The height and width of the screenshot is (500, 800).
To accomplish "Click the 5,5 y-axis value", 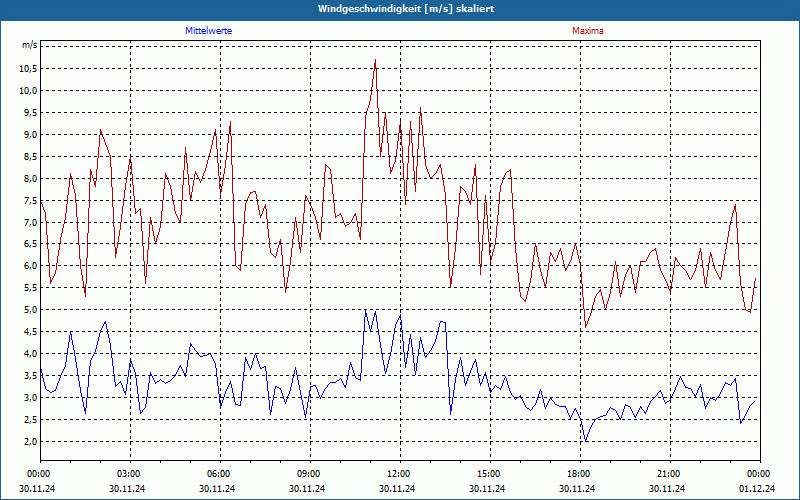I will click(x=30, y=288).
